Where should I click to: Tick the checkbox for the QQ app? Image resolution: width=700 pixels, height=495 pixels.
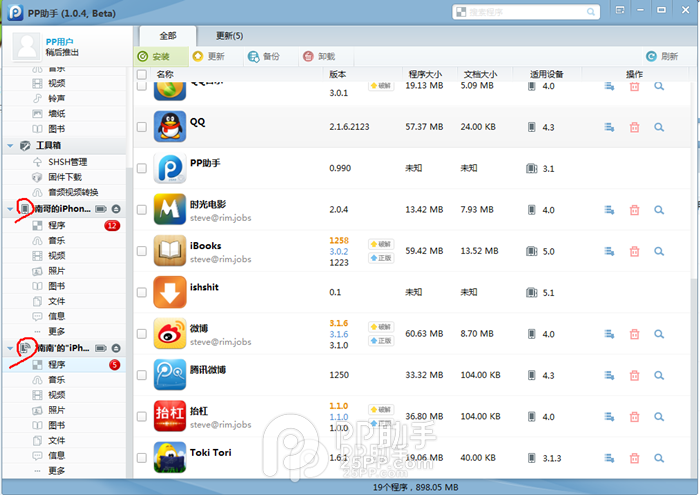point(141,128)
